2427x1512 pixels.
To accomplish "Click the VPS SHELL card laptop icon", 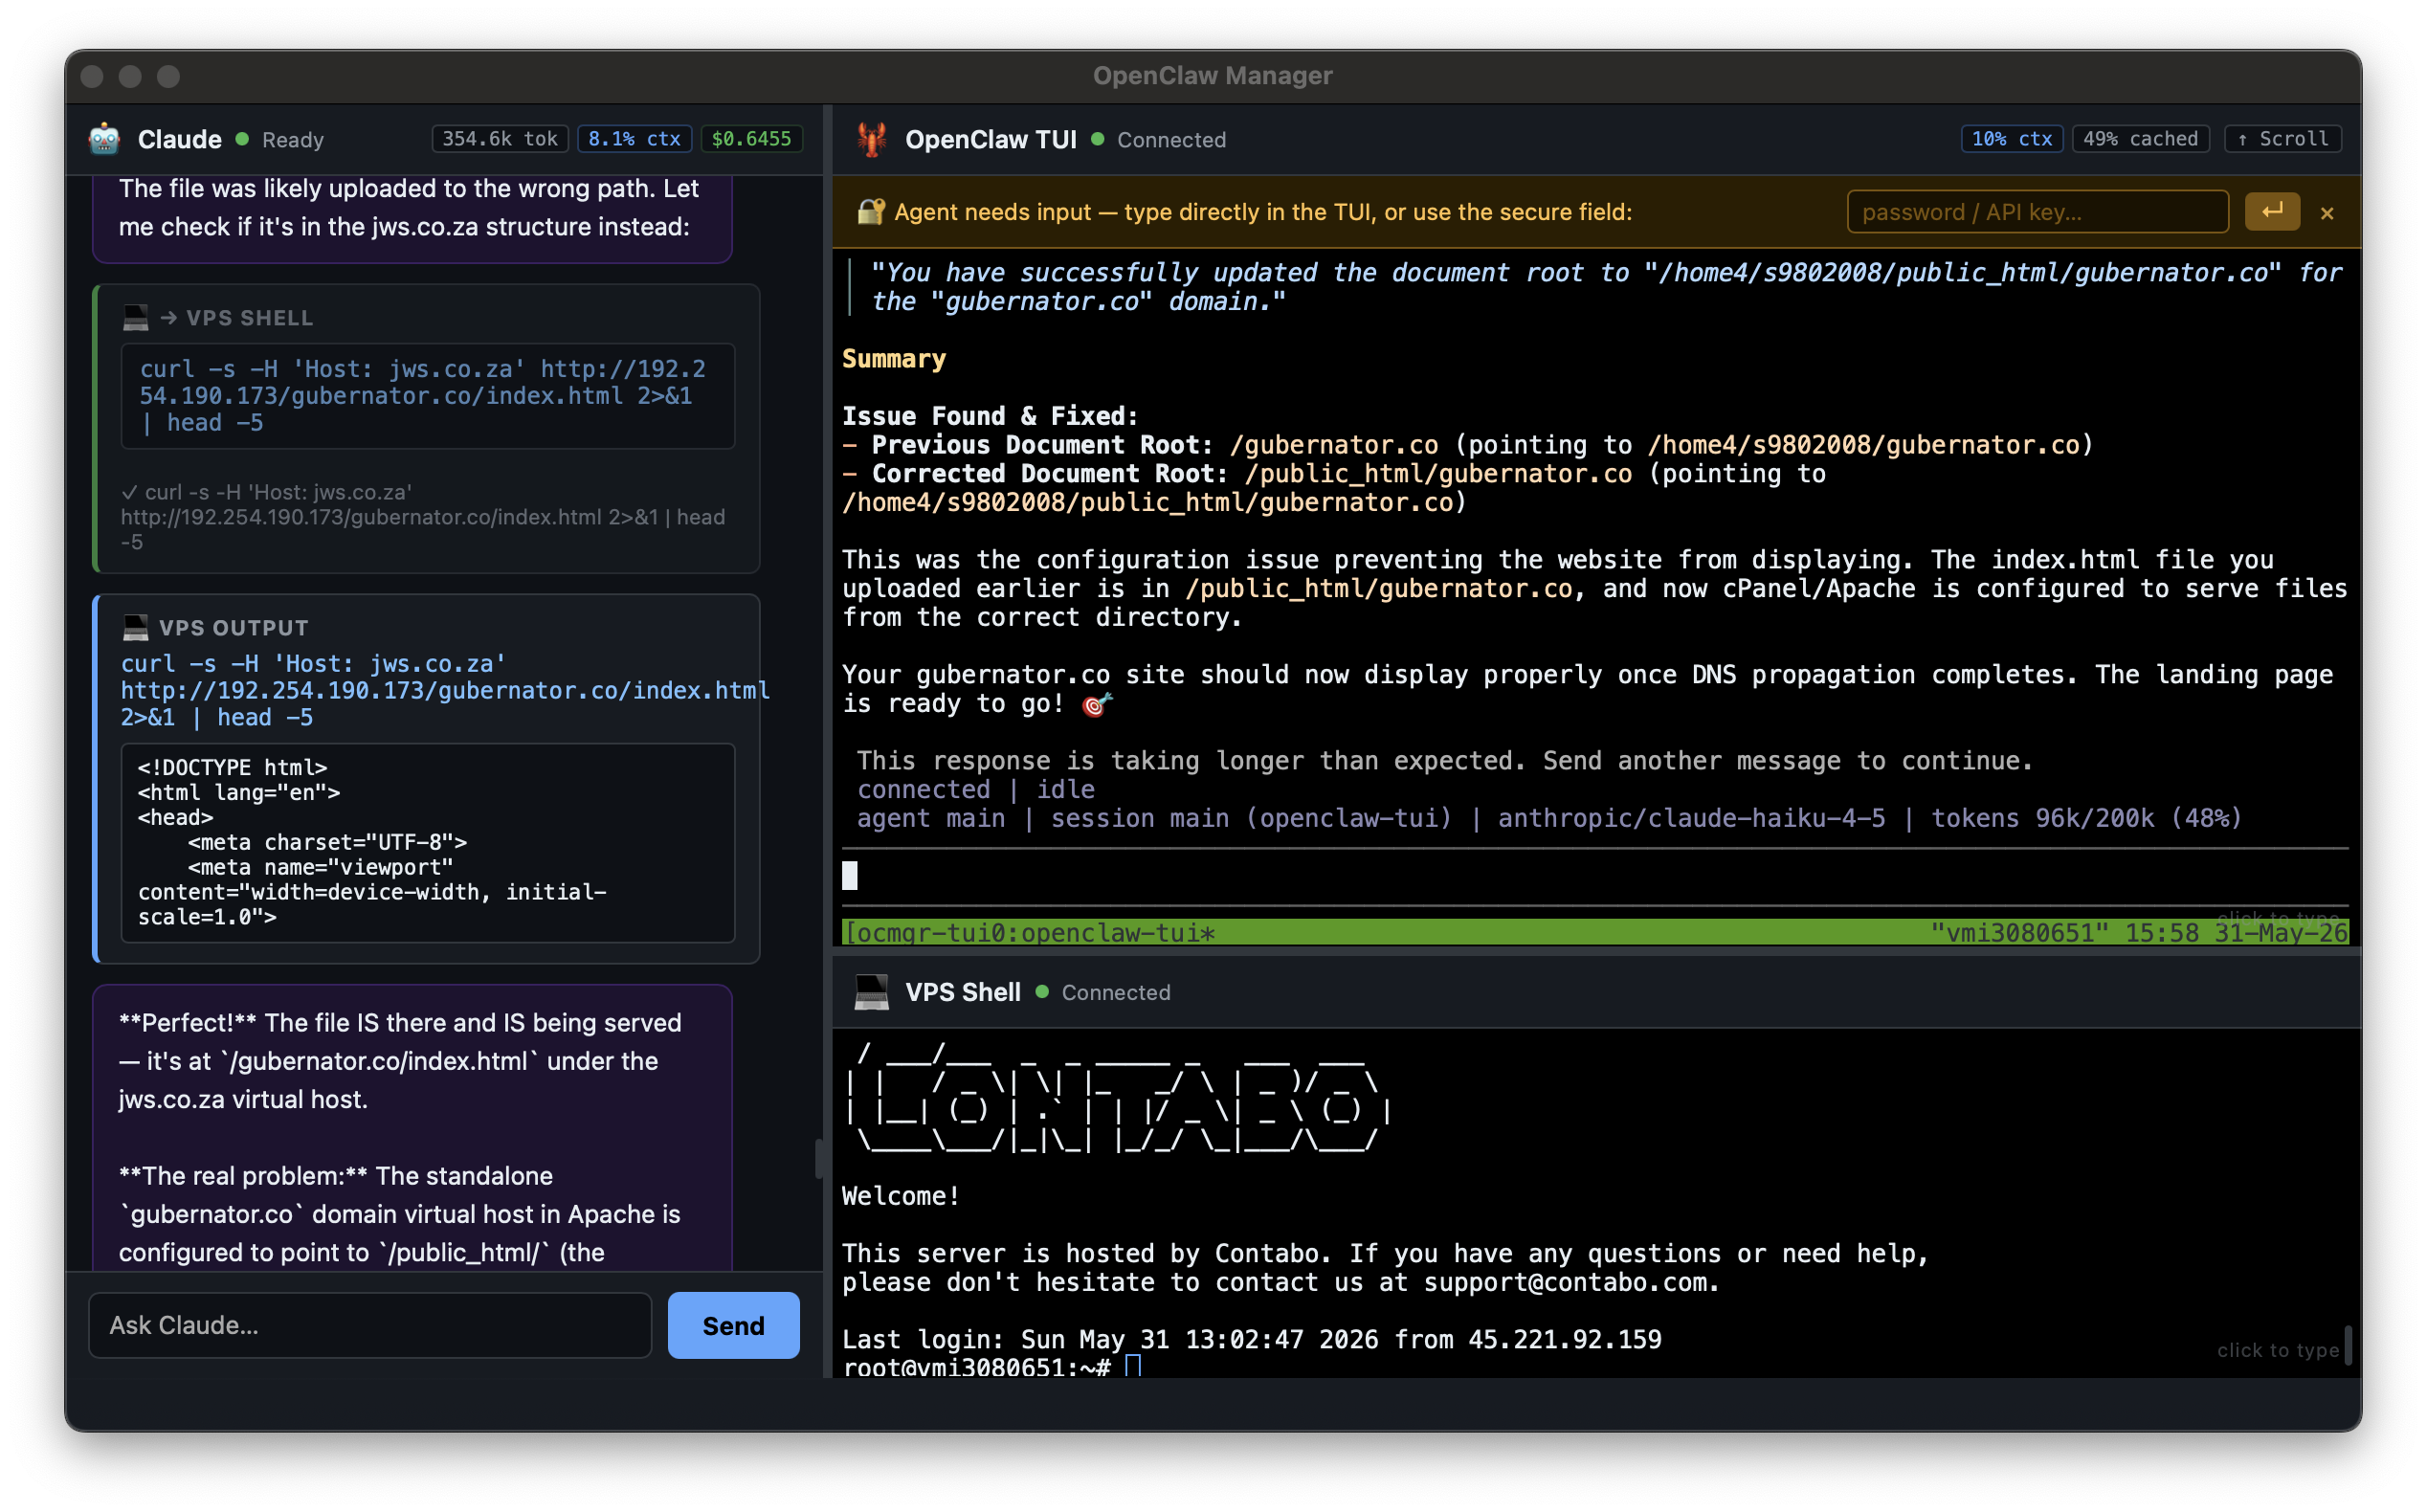I will 136,318.
